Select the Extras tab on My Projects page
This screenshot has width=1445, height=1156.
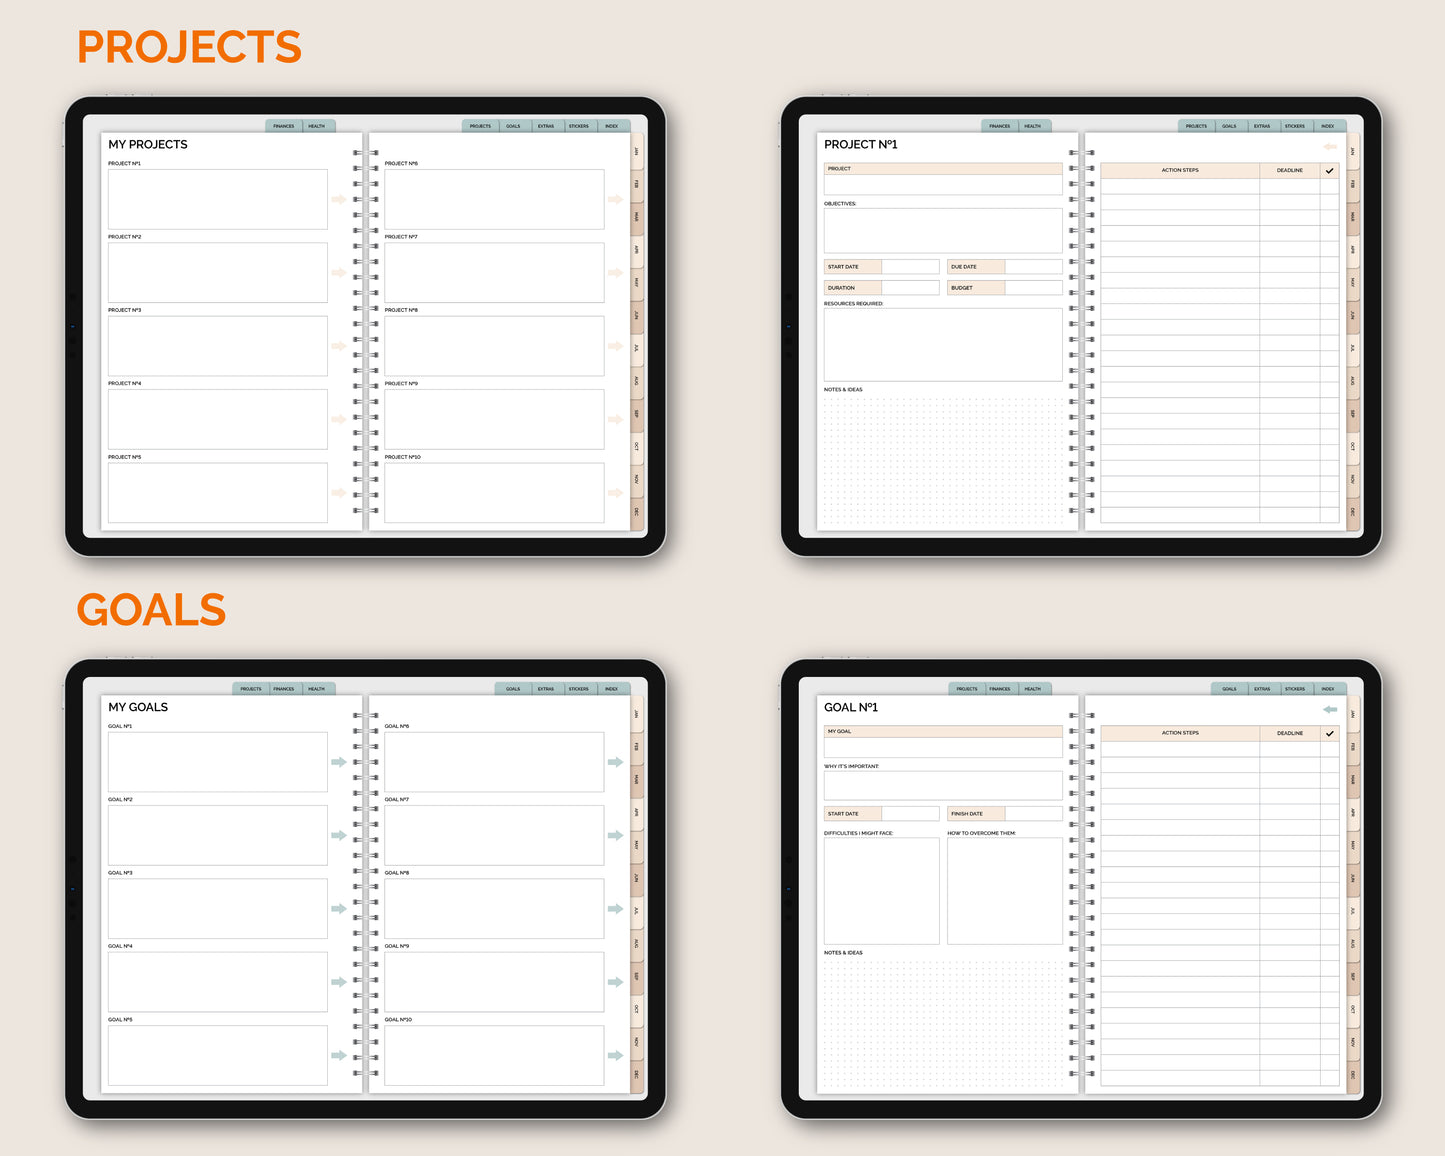point(546,126)
